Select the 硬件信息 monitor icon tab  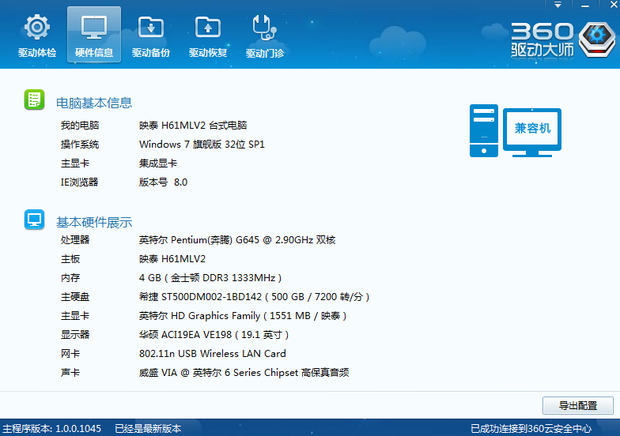point(94,35)
